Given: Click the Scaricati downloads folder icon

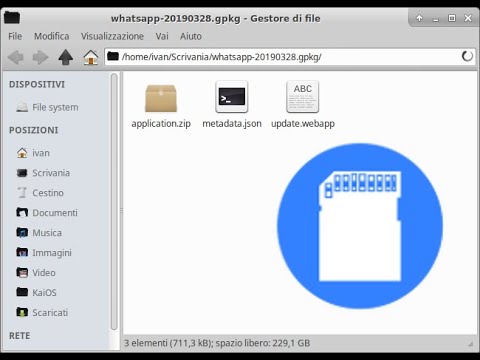Looking at the screenshot, I should coord(22,312).
